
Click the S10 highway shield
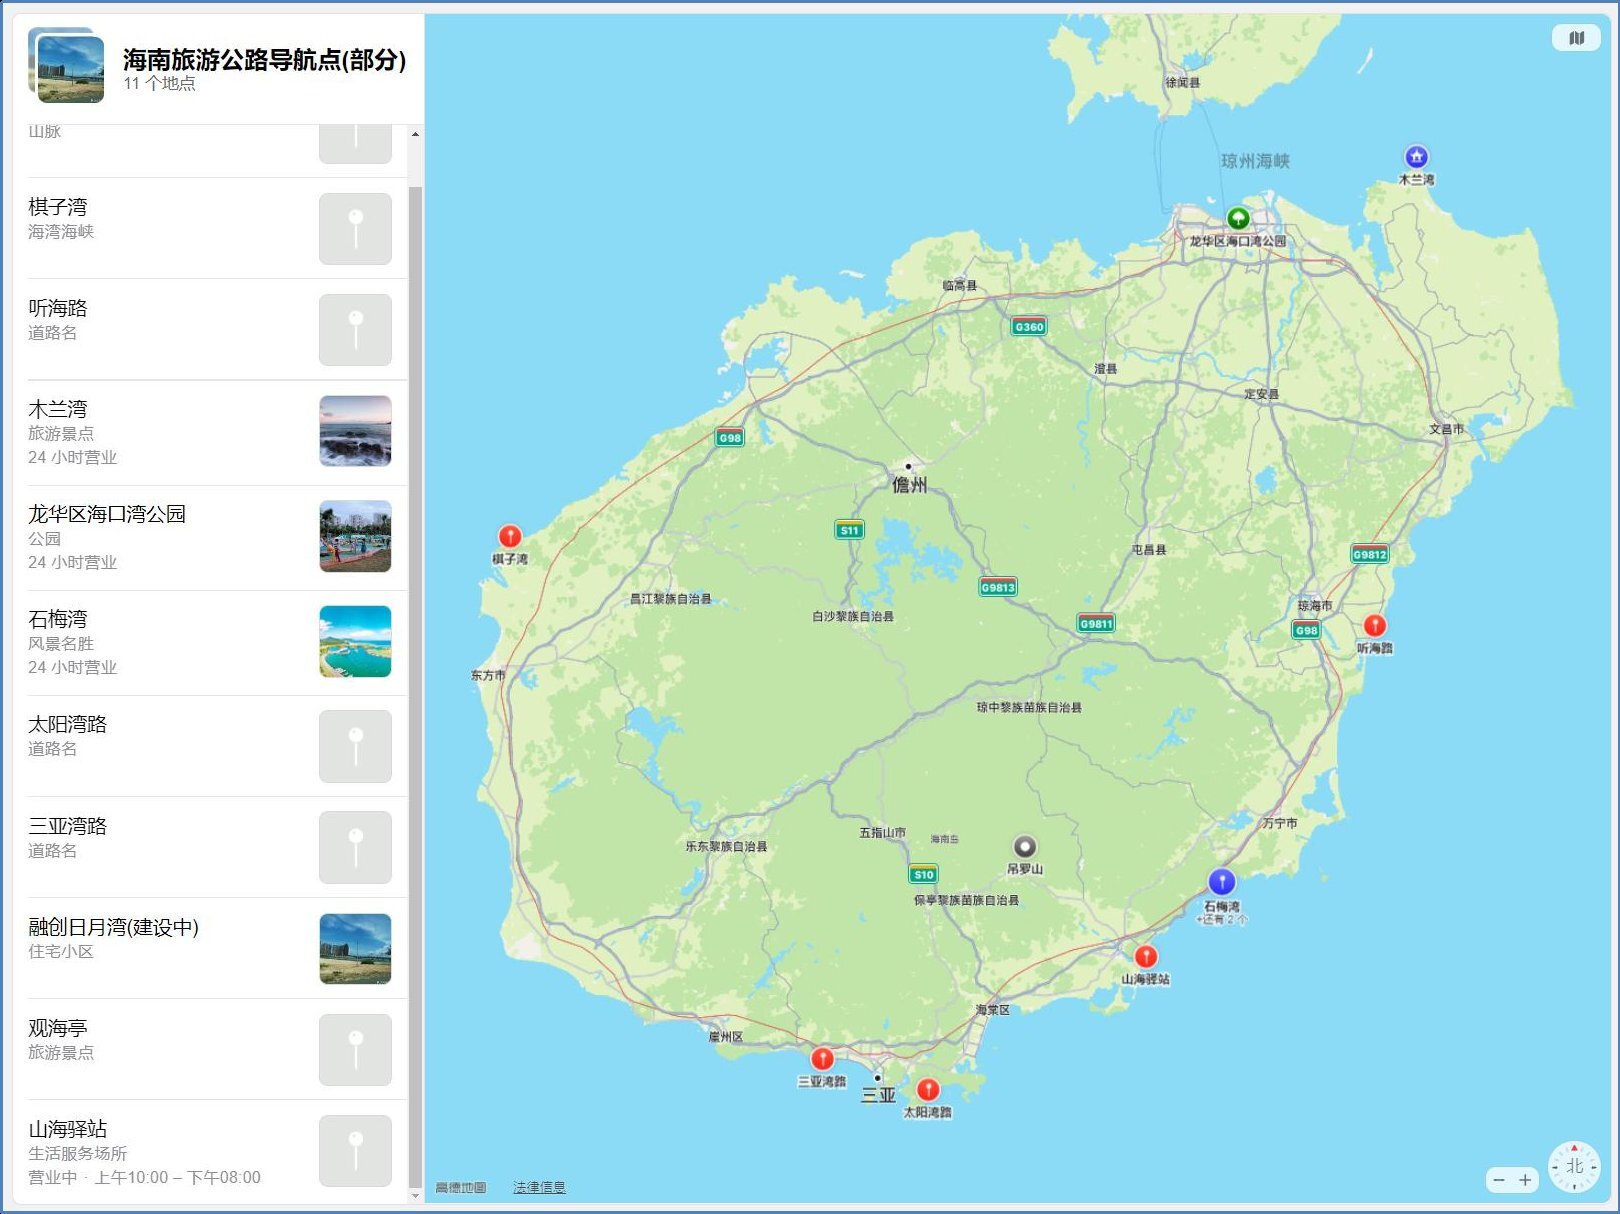click(924, 875)
